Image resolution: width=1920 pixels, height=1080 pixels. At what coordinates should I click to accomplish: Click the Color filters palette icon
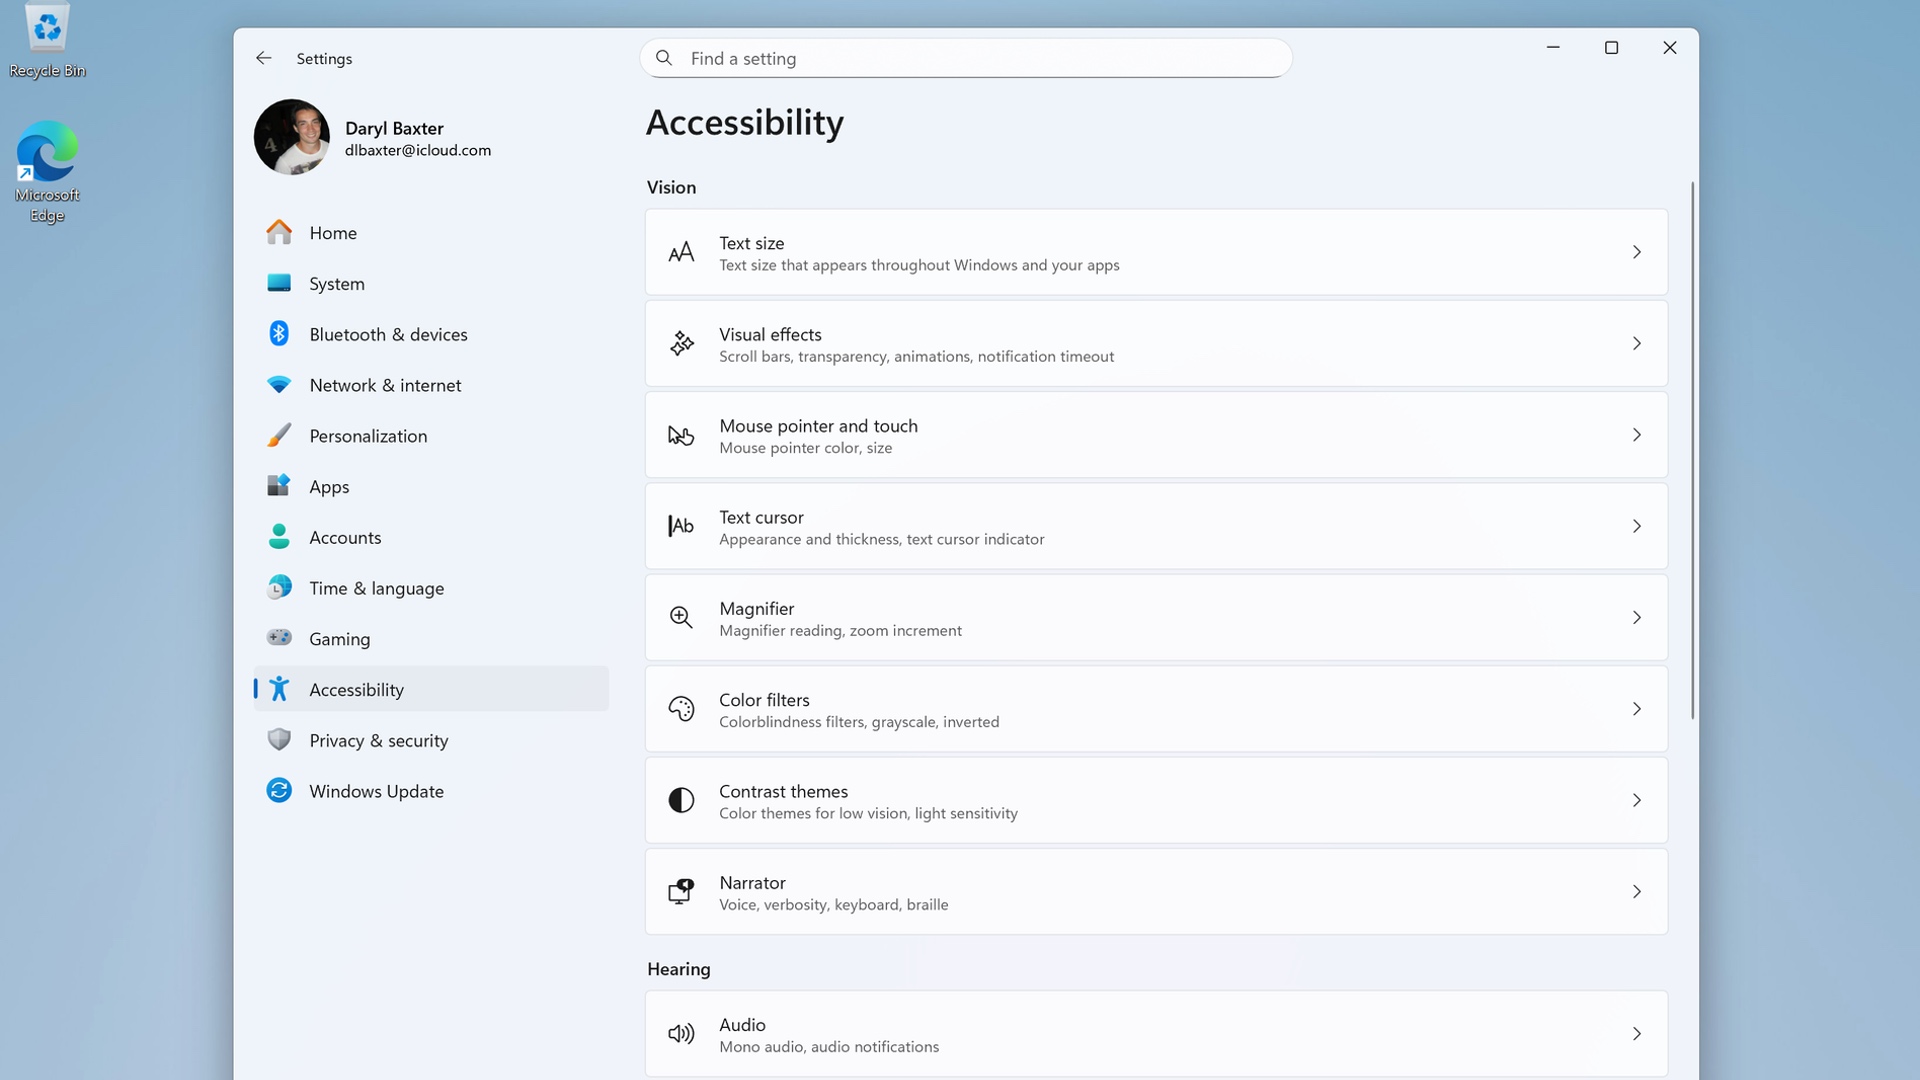[x=681, y=709]
